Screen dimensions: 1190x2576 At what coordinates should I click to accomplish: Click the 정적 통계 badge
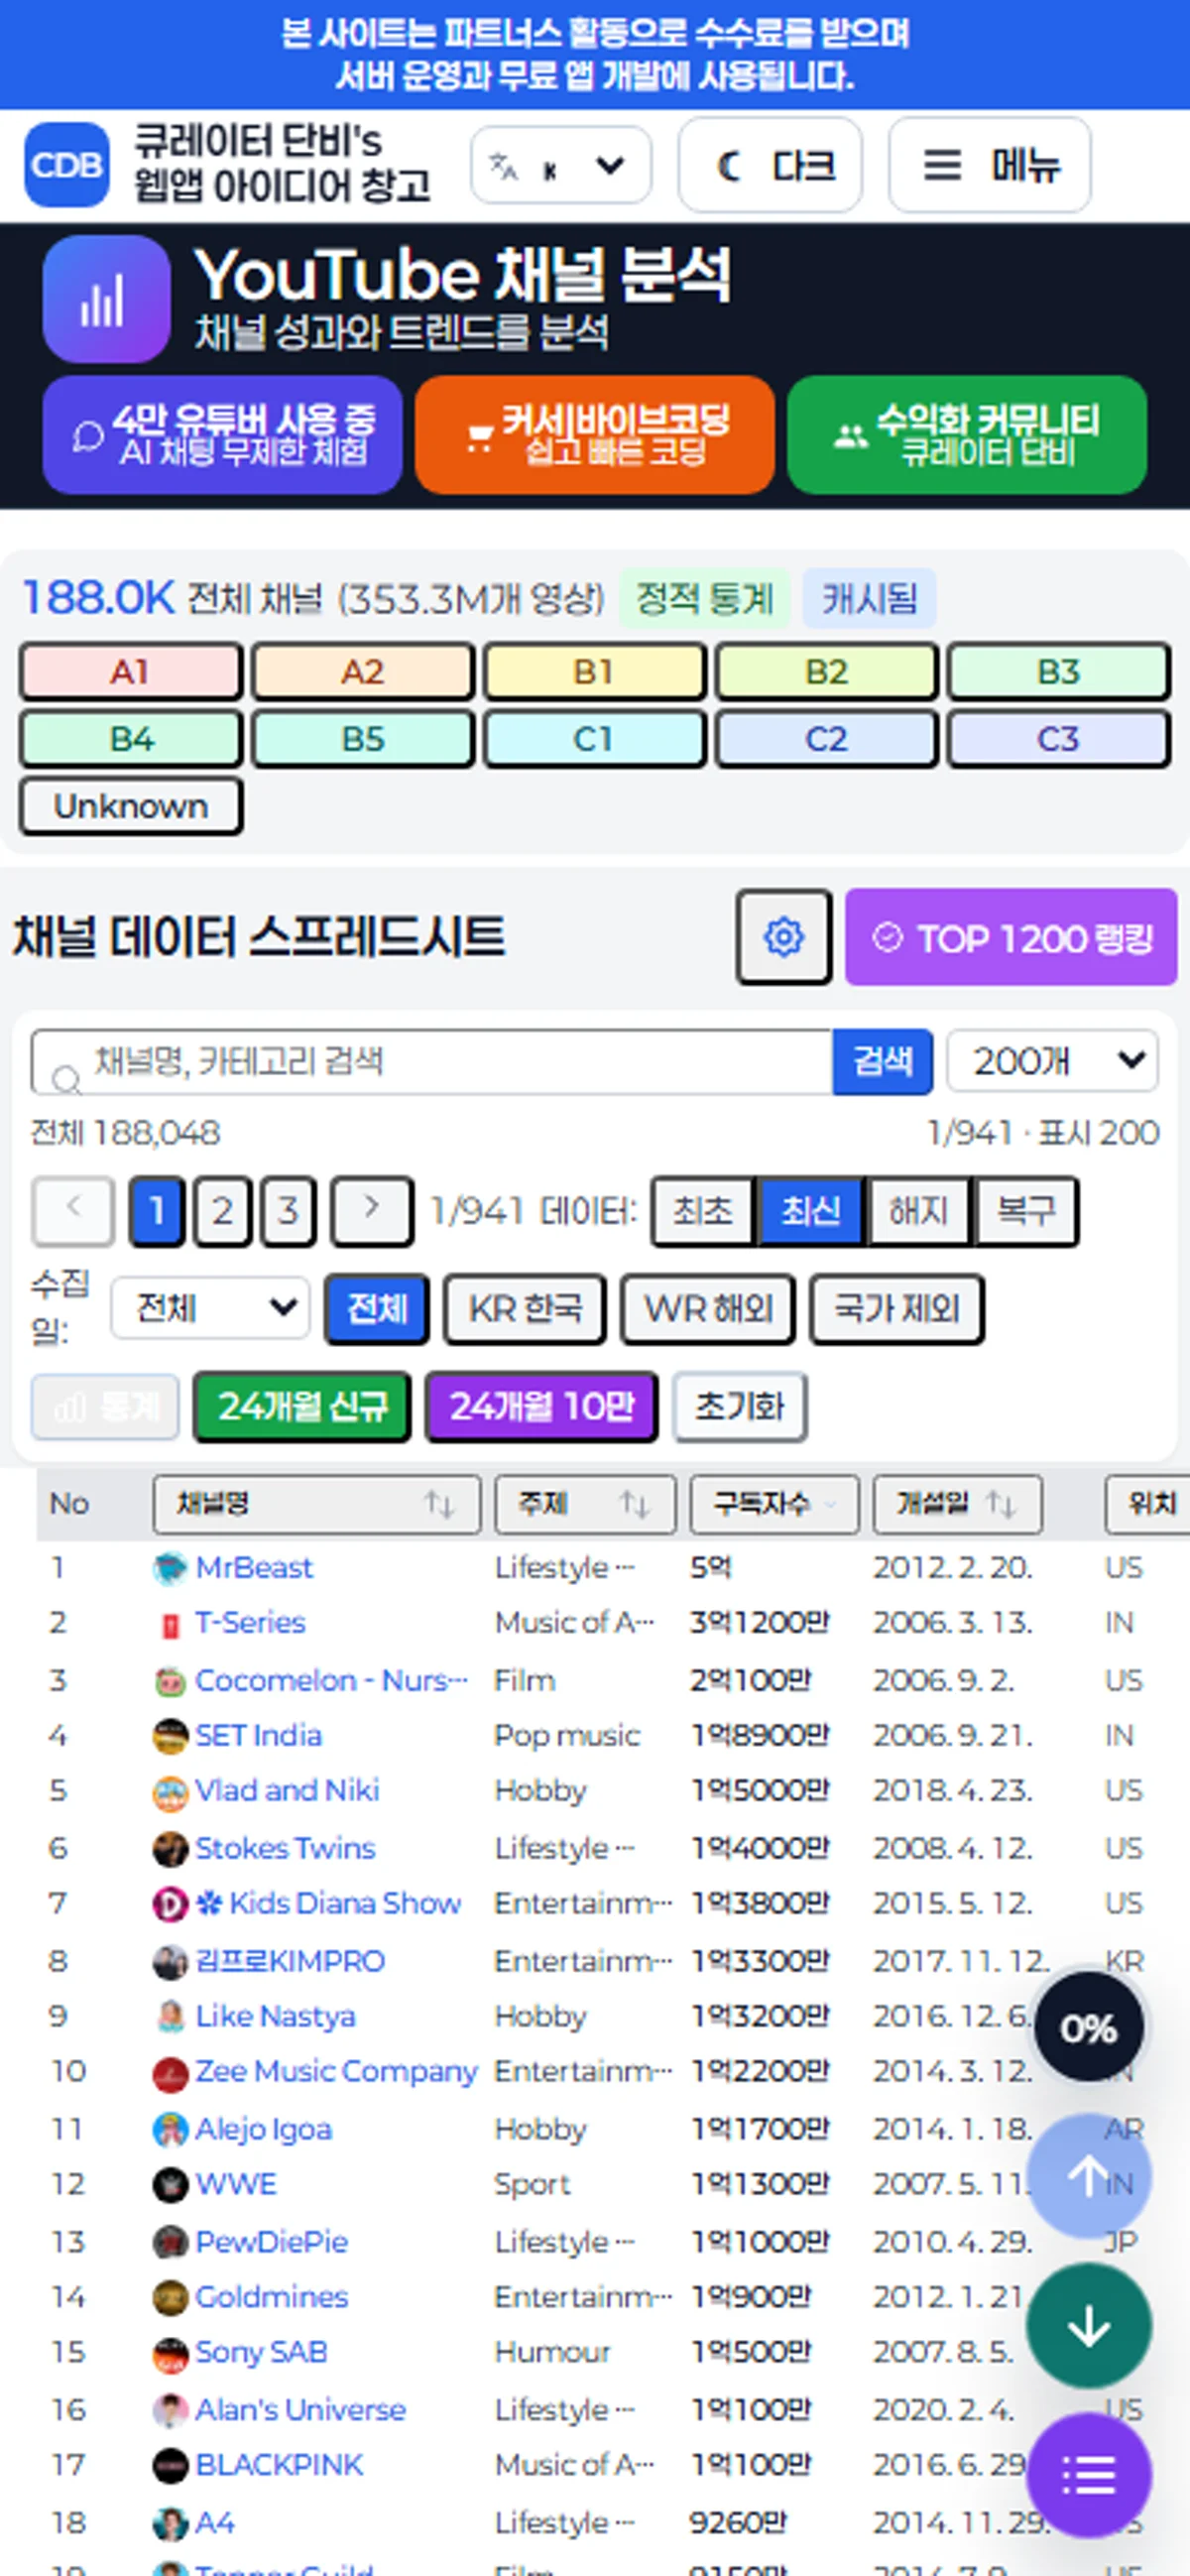705,598
